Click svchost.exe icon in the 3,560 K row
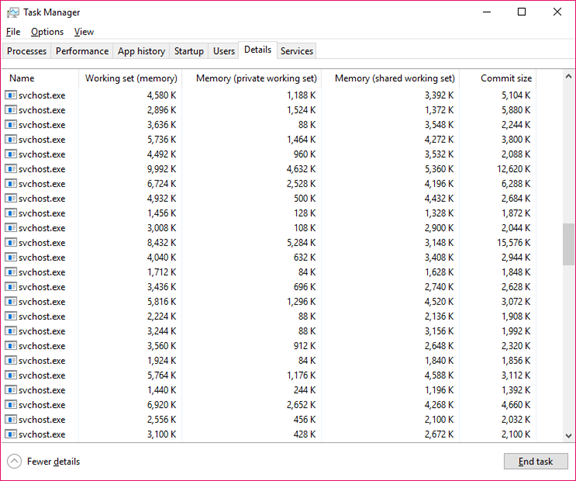Image resolution: width=576 pixels, height=481 pixels. (11, 346)
